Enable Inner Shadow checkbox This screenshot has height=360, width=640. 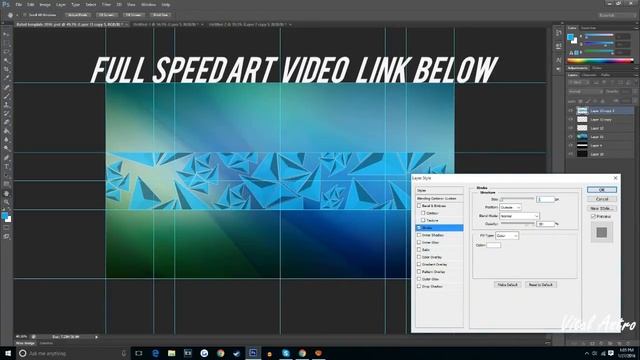[419, 235]
